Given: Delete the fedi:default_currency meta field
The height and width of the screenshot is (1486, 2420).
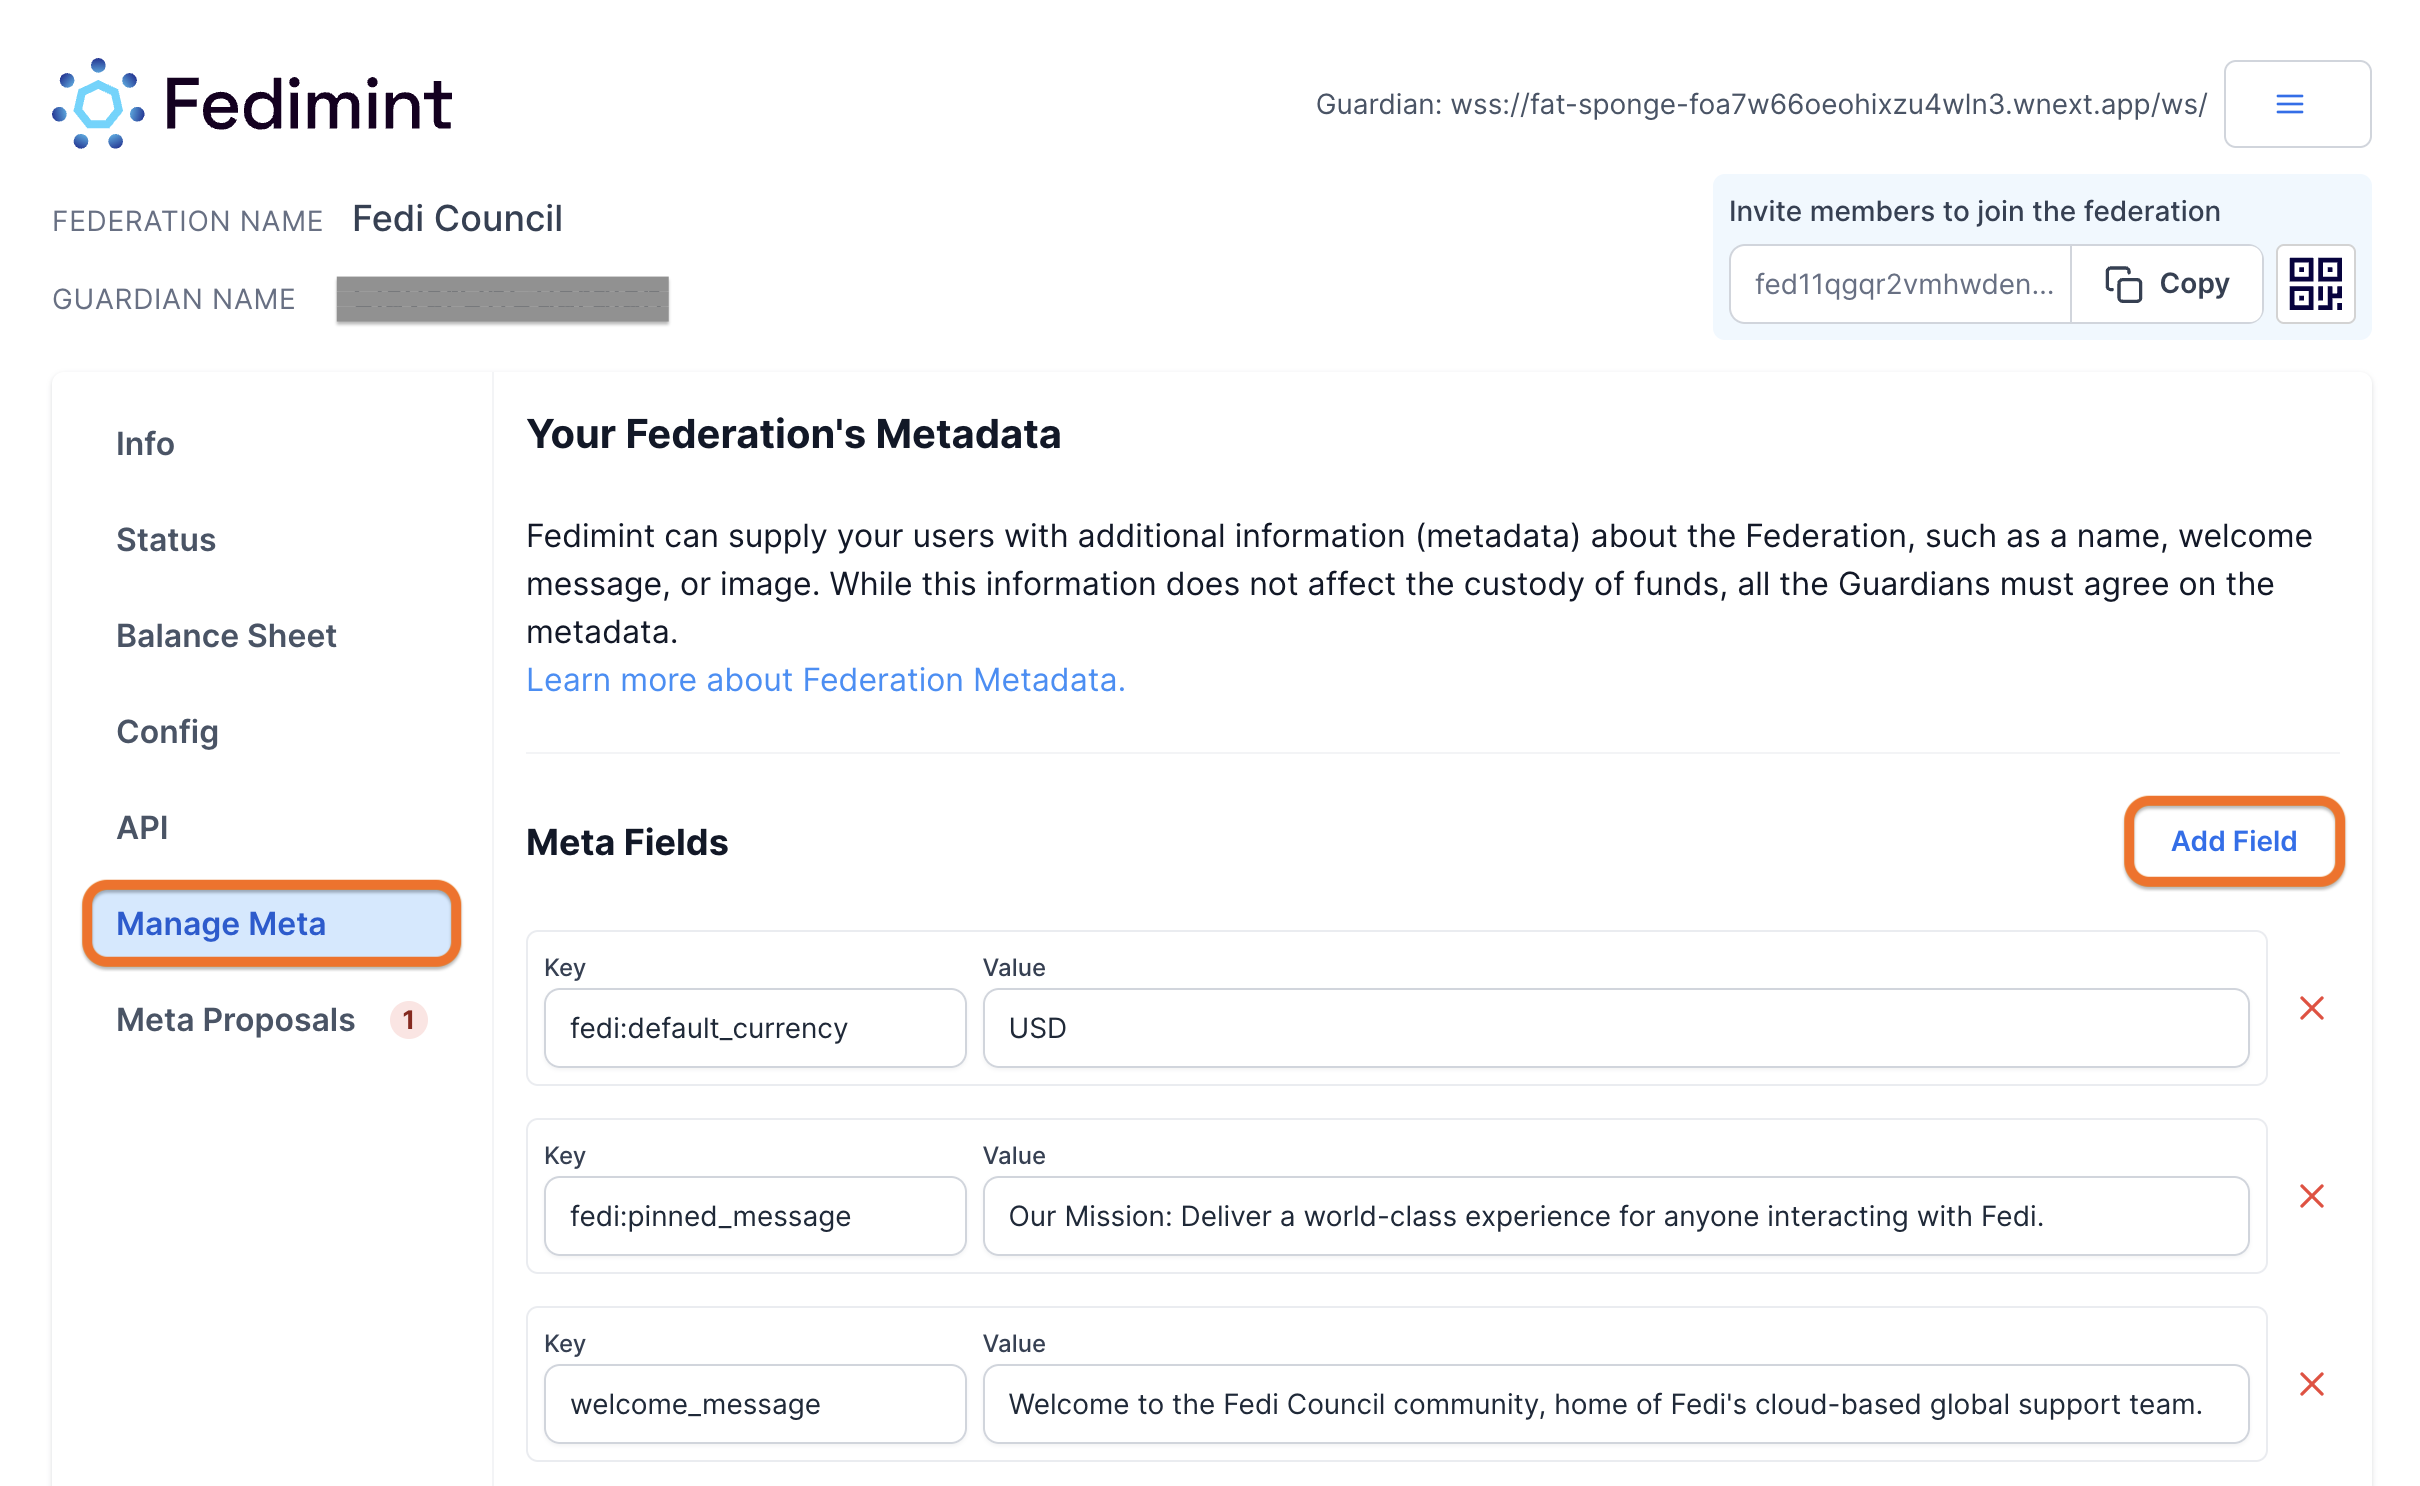Looking at the screenshot, I should point(2311,1008).
